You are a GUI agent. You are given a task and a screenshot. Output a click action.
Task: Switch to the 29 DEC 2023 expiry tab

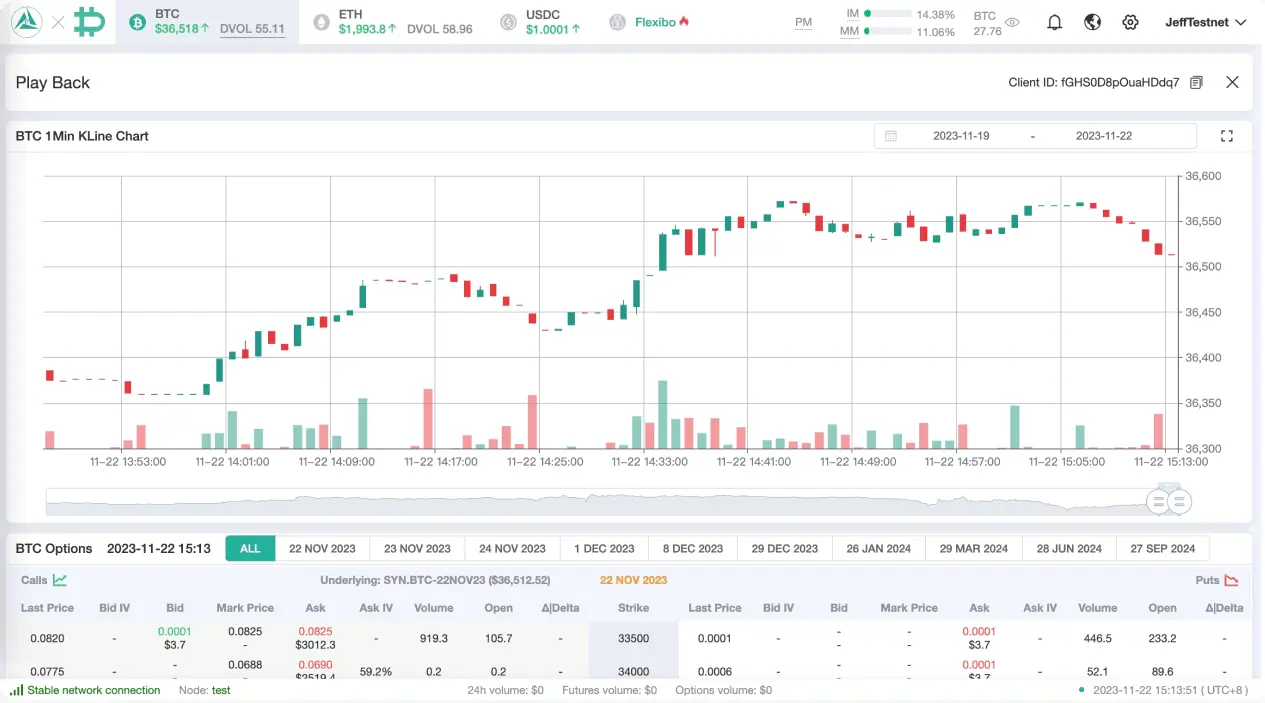(x=784, y=548)
